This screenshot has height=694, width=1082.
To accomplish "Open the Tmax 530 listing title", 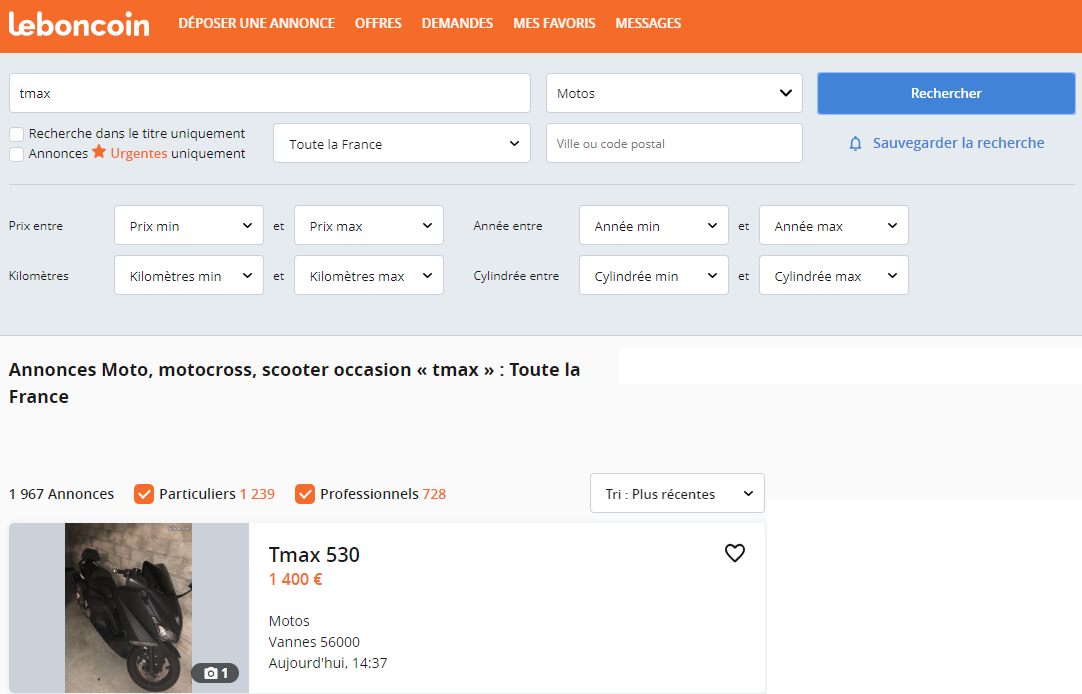I will tap(314, 555).
